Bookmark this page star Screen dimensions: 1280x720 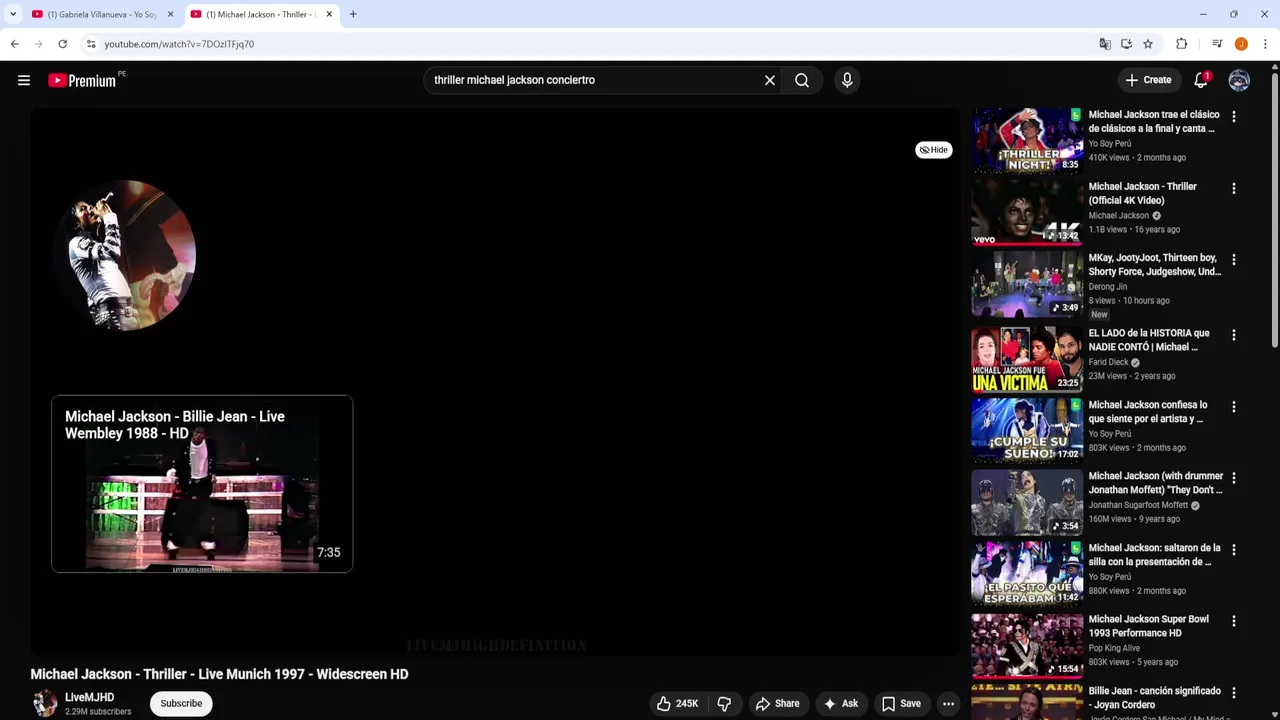click(1148, 44)
